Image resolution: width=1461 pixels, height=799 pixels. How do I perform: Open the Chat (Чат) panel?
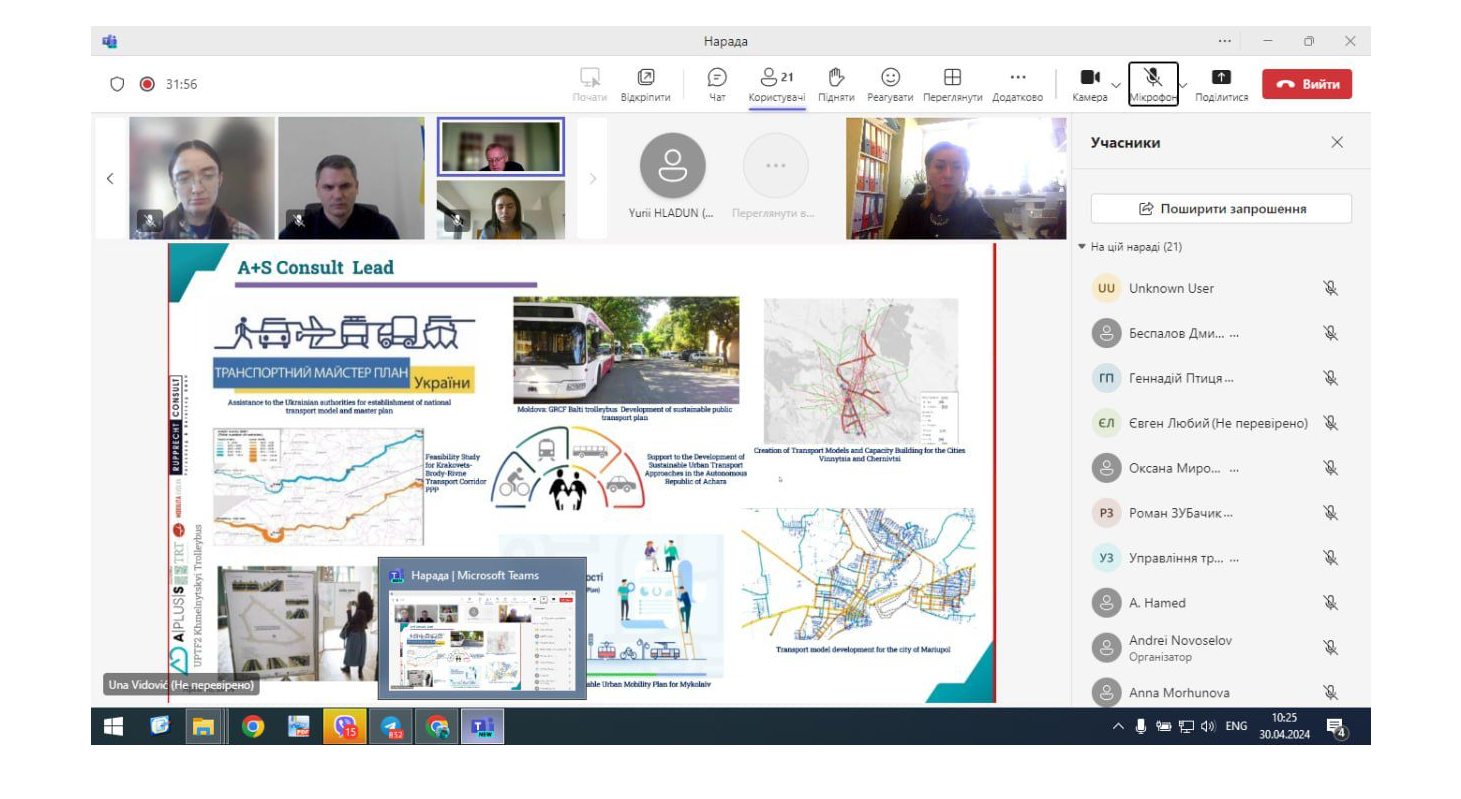717,84
